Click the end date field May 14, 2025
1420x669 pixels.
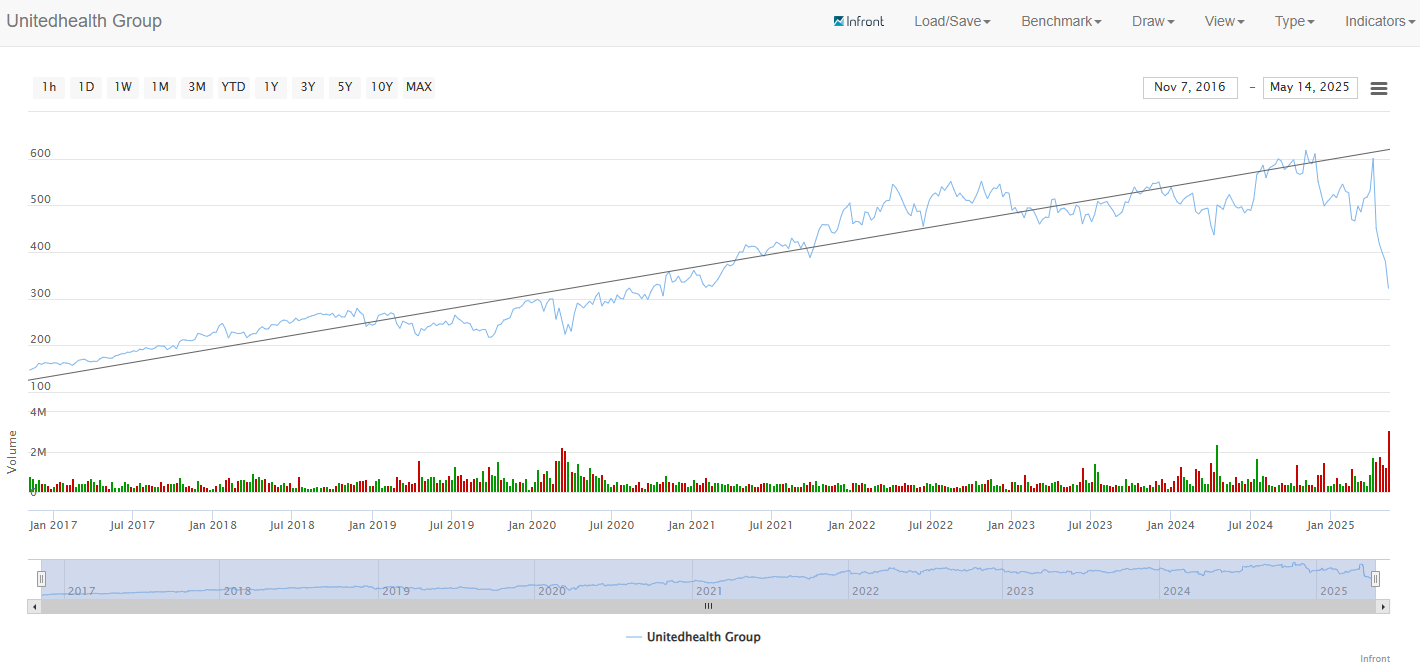1310,87
